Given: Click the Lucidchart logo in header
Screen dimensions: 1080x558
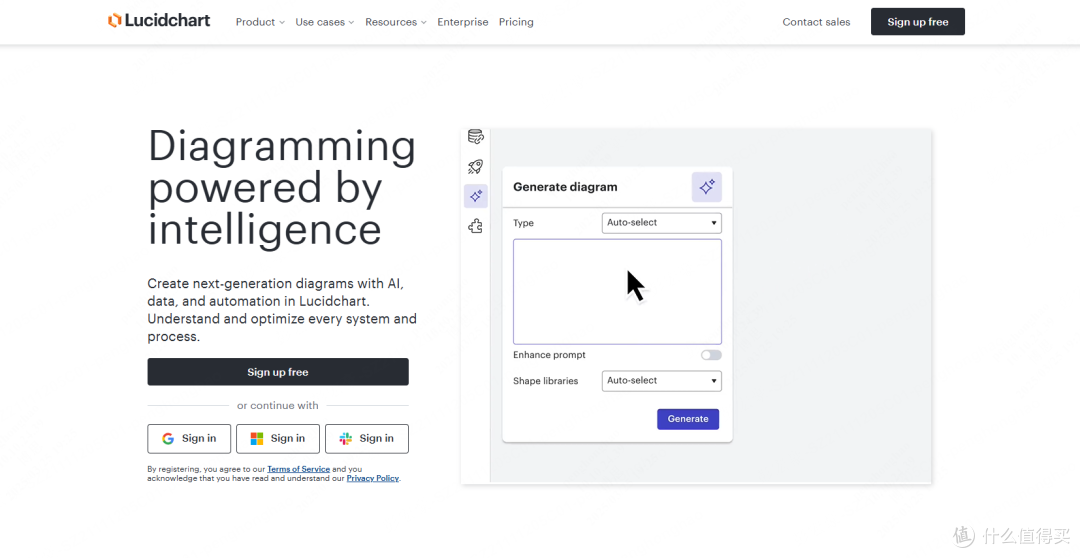Looking at the screenshot, I should pyautogui.click(x=159, y=21).
